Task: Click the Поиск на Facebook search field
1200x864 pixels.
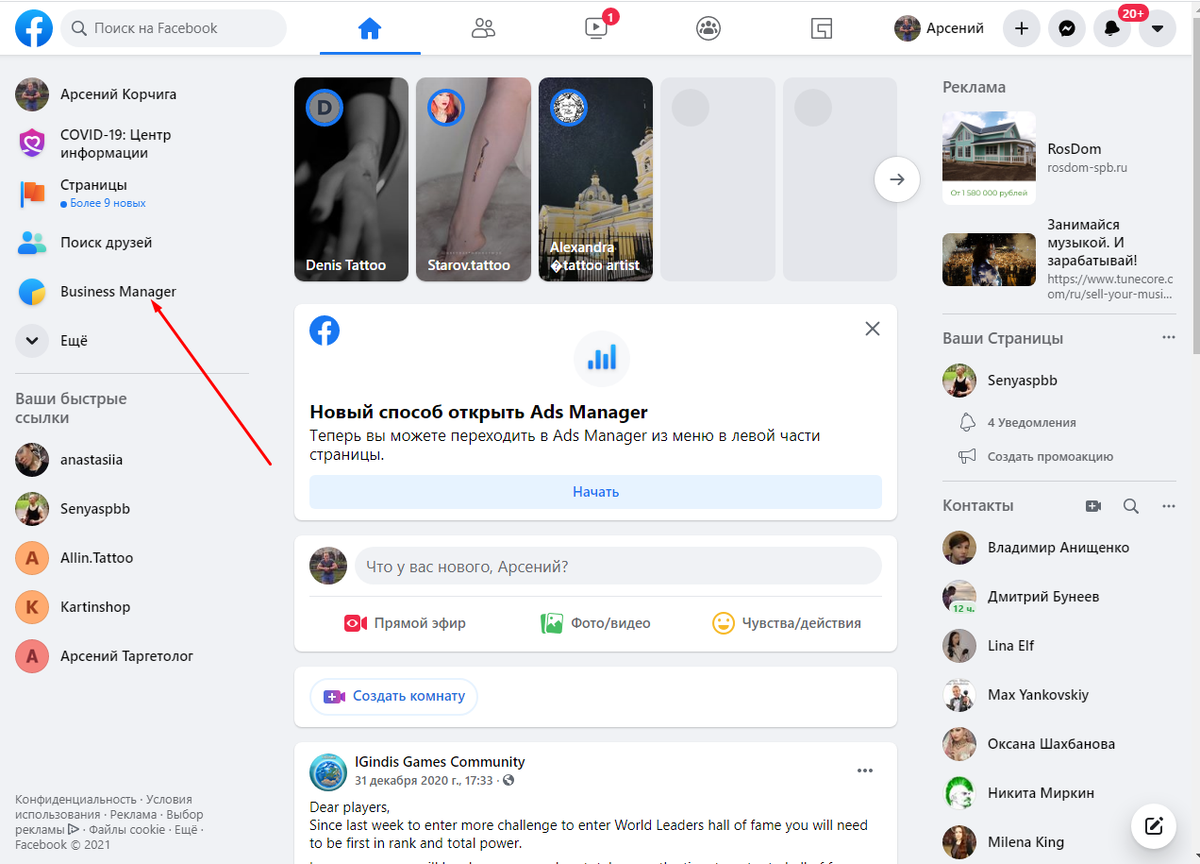Action: (x=174, y=28)
